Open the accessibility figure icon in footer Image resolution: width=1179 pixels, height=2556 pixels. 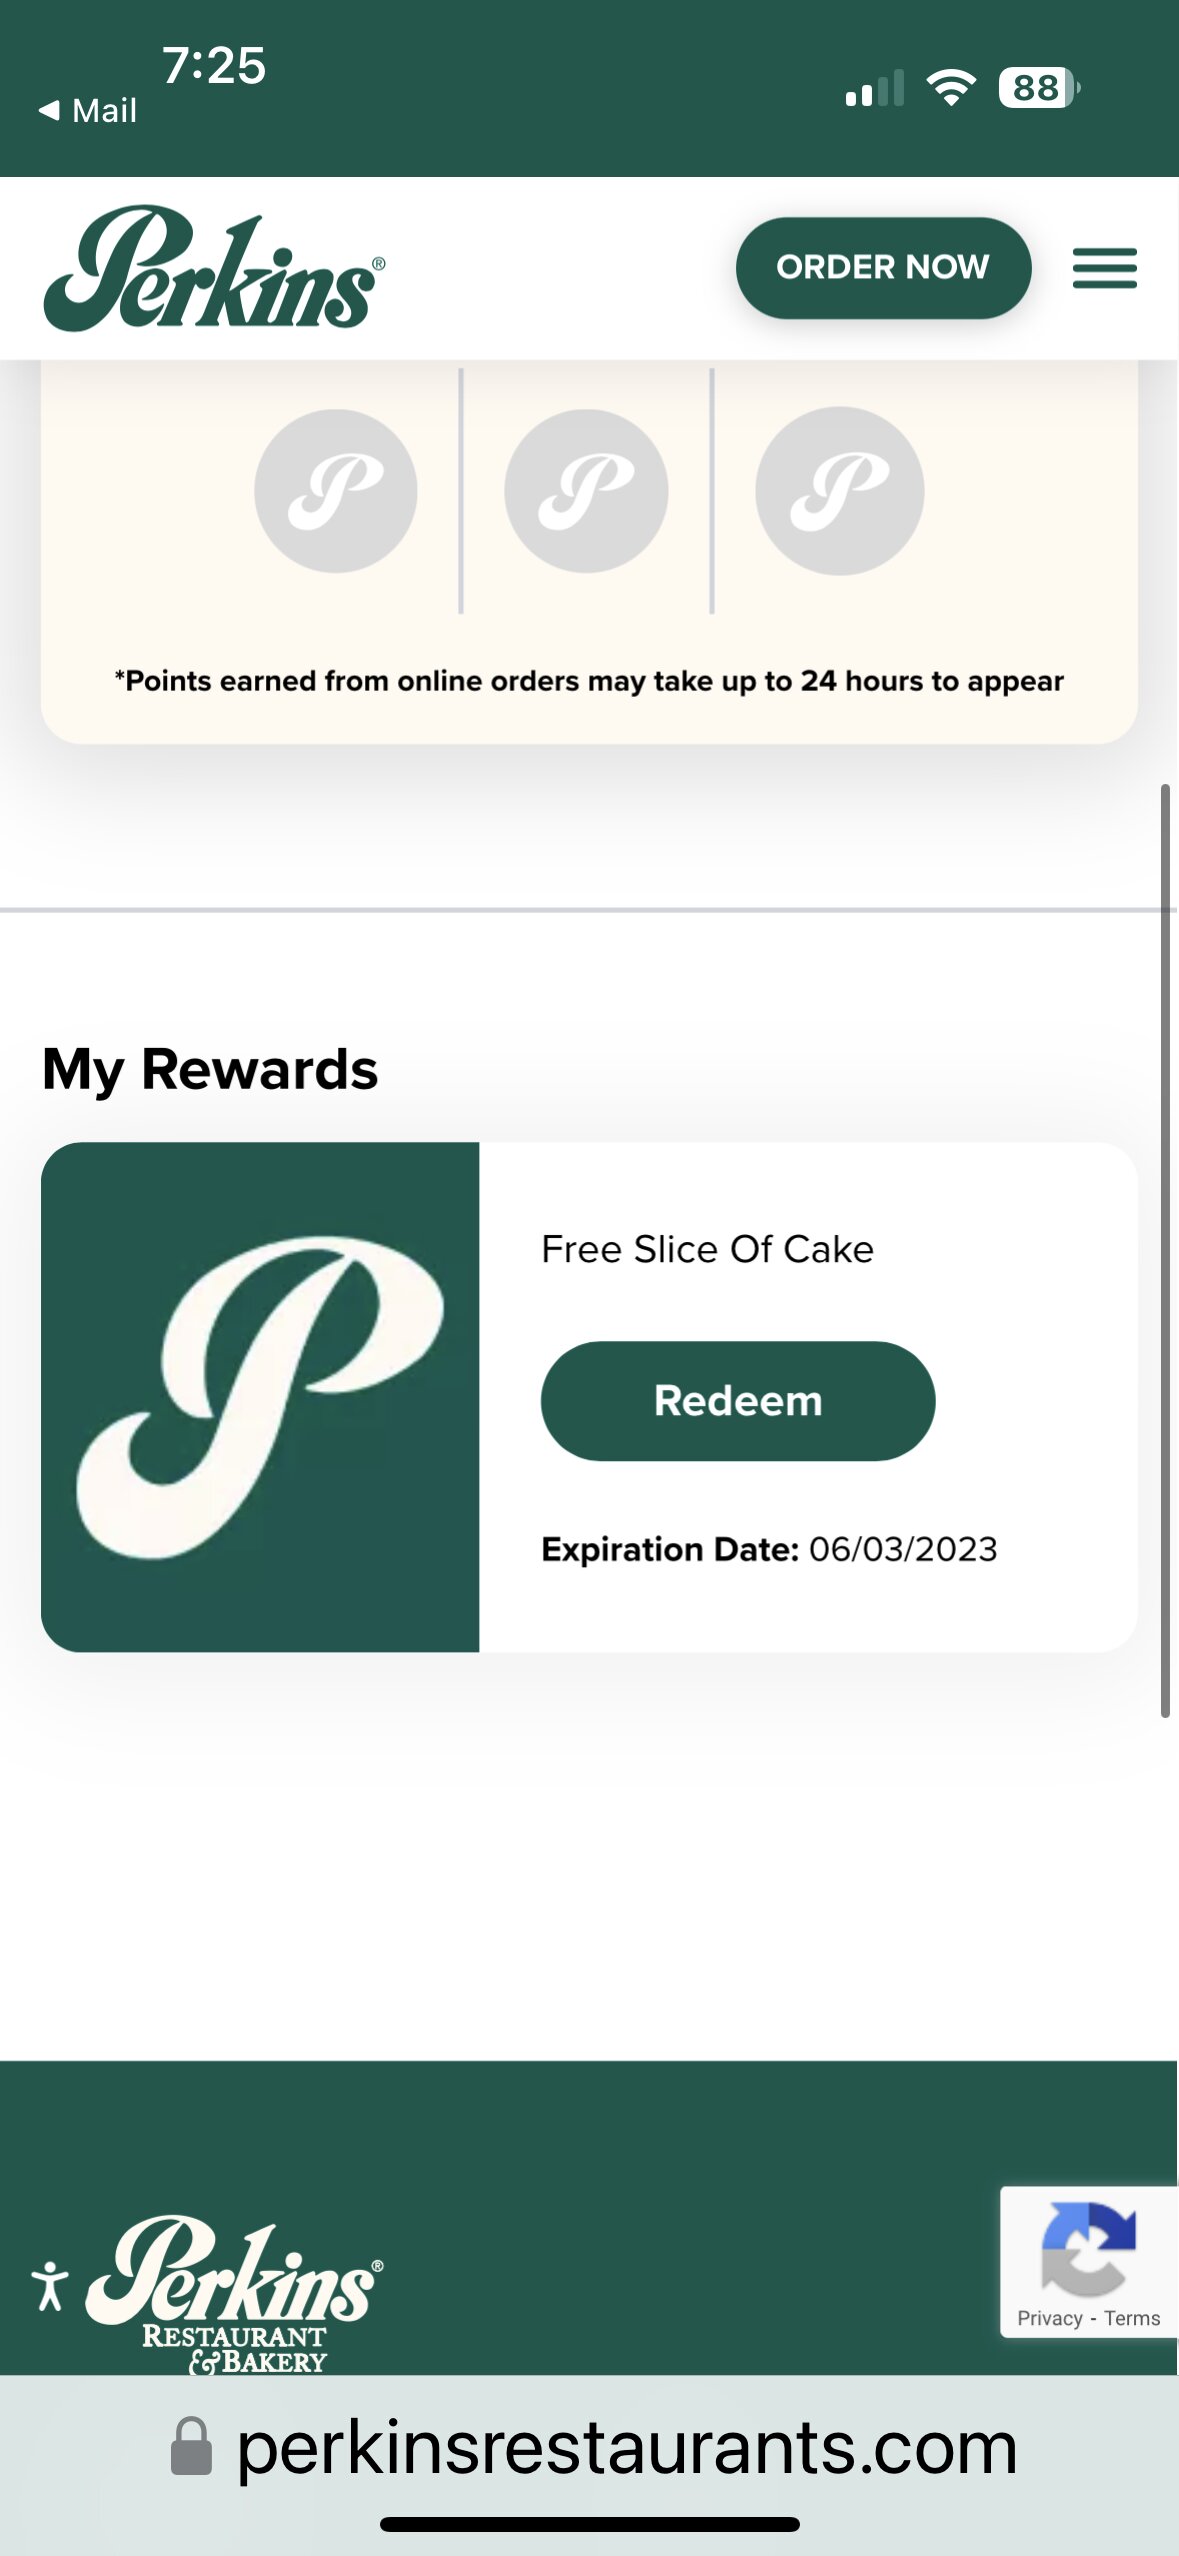point(49,2286)
